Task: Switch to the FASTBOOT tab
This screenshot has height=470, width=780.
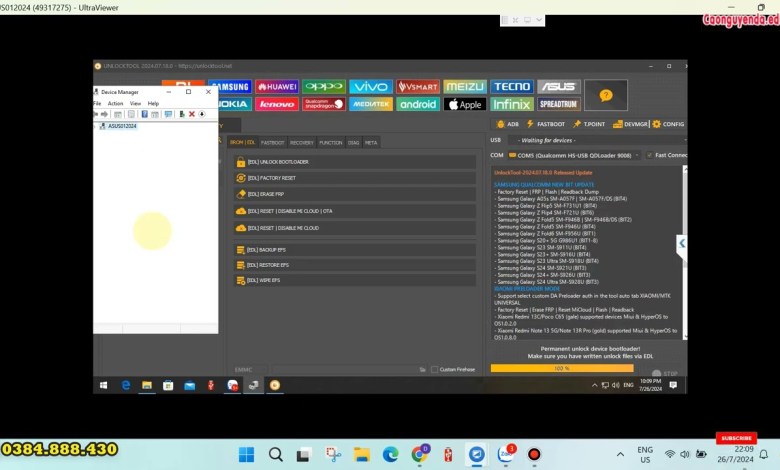Action: tap(272, 143)
